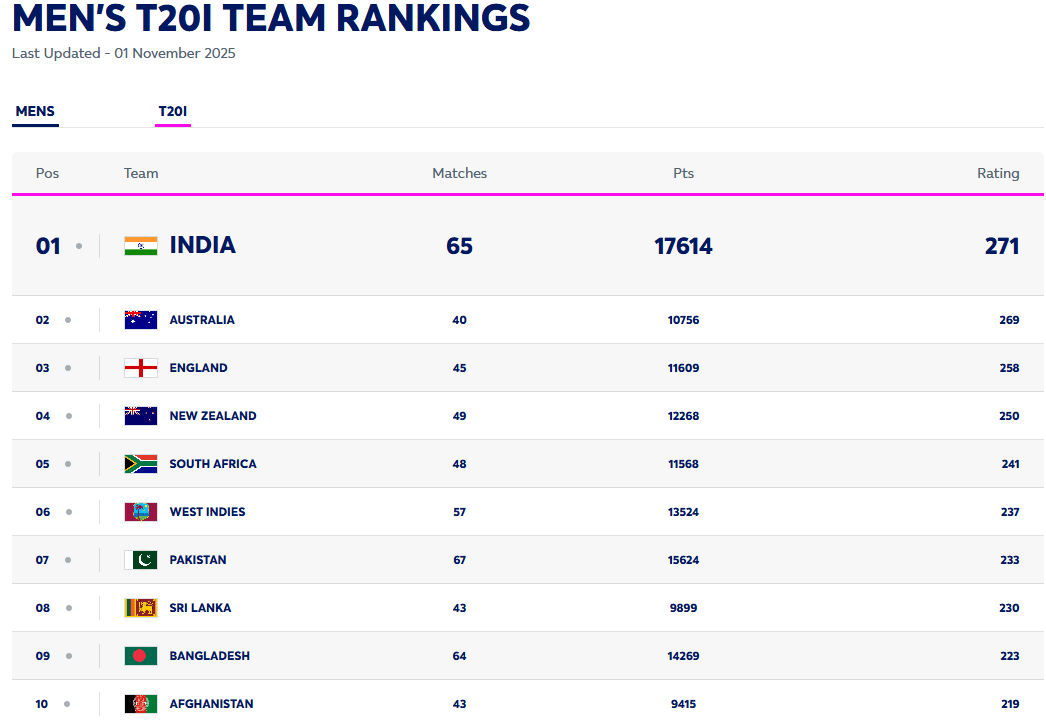
Task: Click the South Africa flag icon
Action: click(141, 464)
